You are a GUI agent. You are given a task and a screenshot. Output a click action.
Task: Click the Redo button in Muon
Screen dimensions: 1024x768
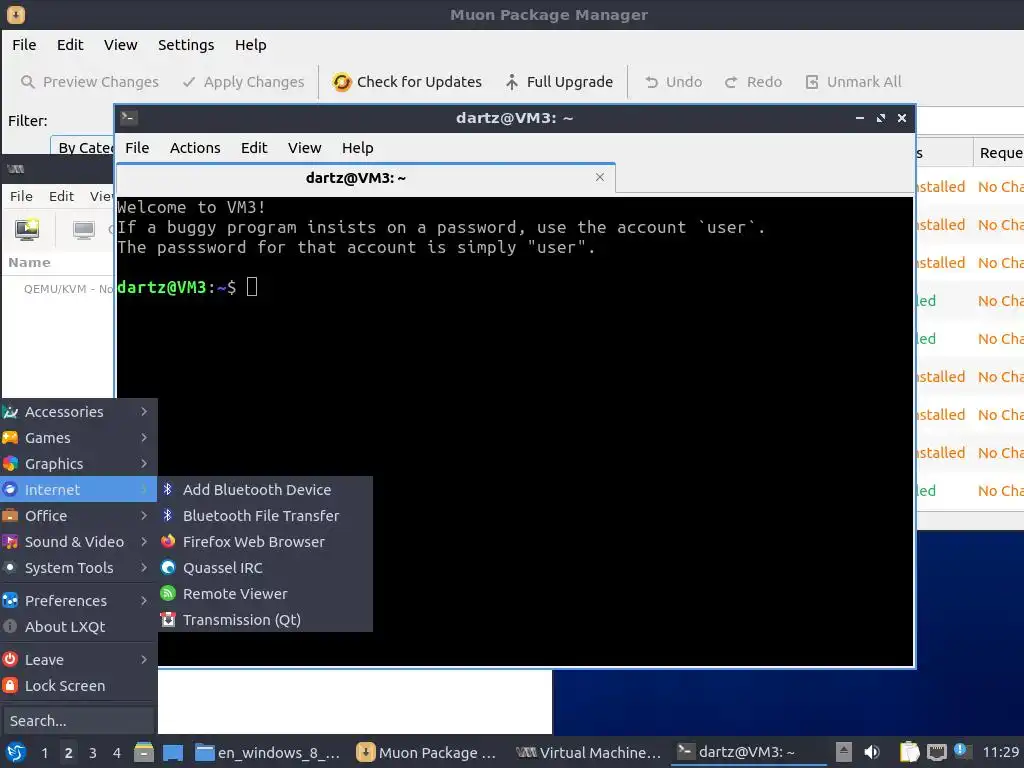click(x=753, y=82)
